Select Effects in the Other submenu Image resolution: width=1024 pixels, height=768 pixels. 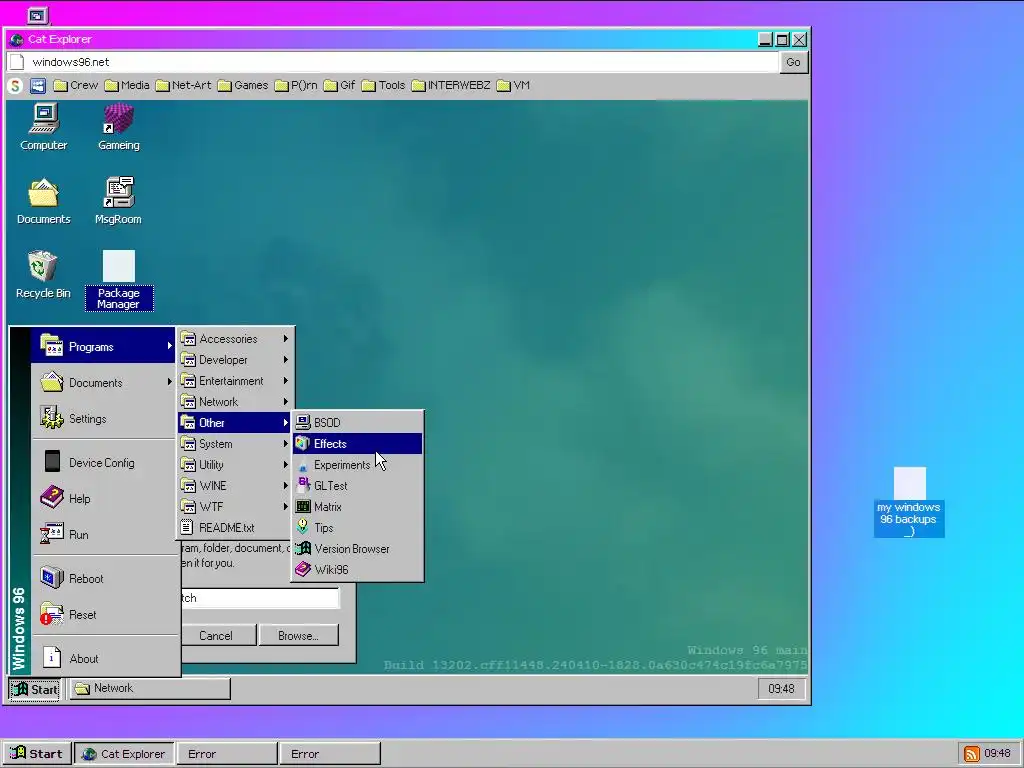tap(357, 443)
